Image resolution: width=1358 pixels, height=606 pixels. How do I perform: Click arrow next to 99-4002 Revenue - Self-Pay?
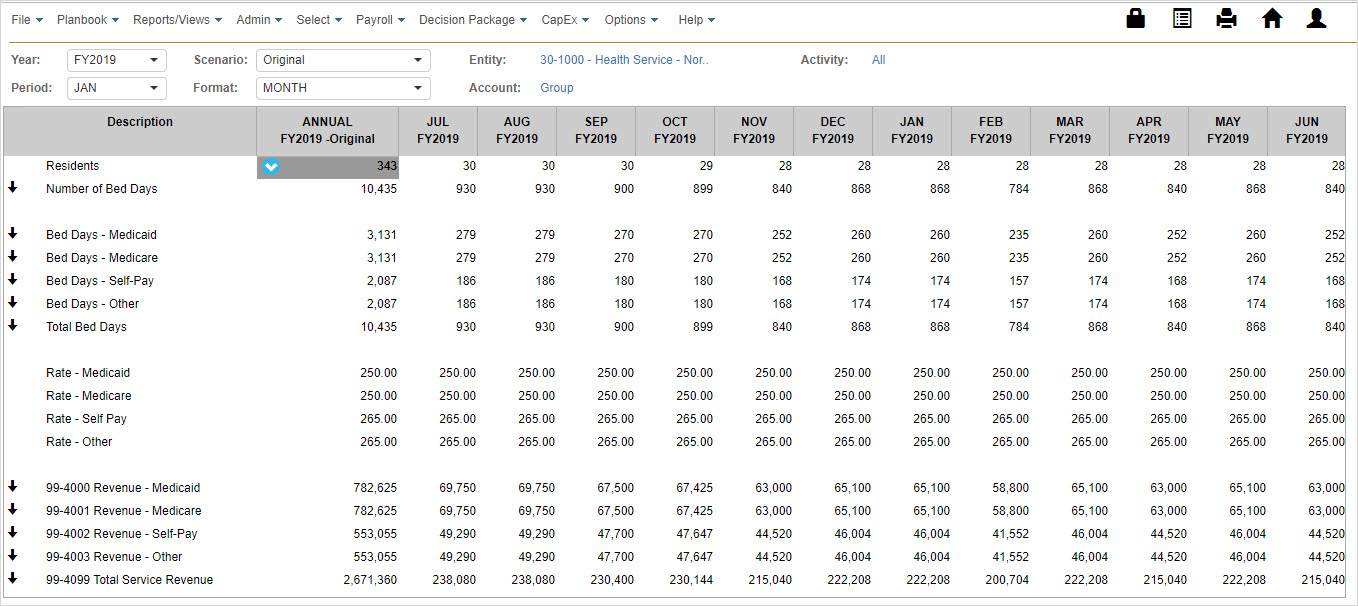[x=13, y=533]
